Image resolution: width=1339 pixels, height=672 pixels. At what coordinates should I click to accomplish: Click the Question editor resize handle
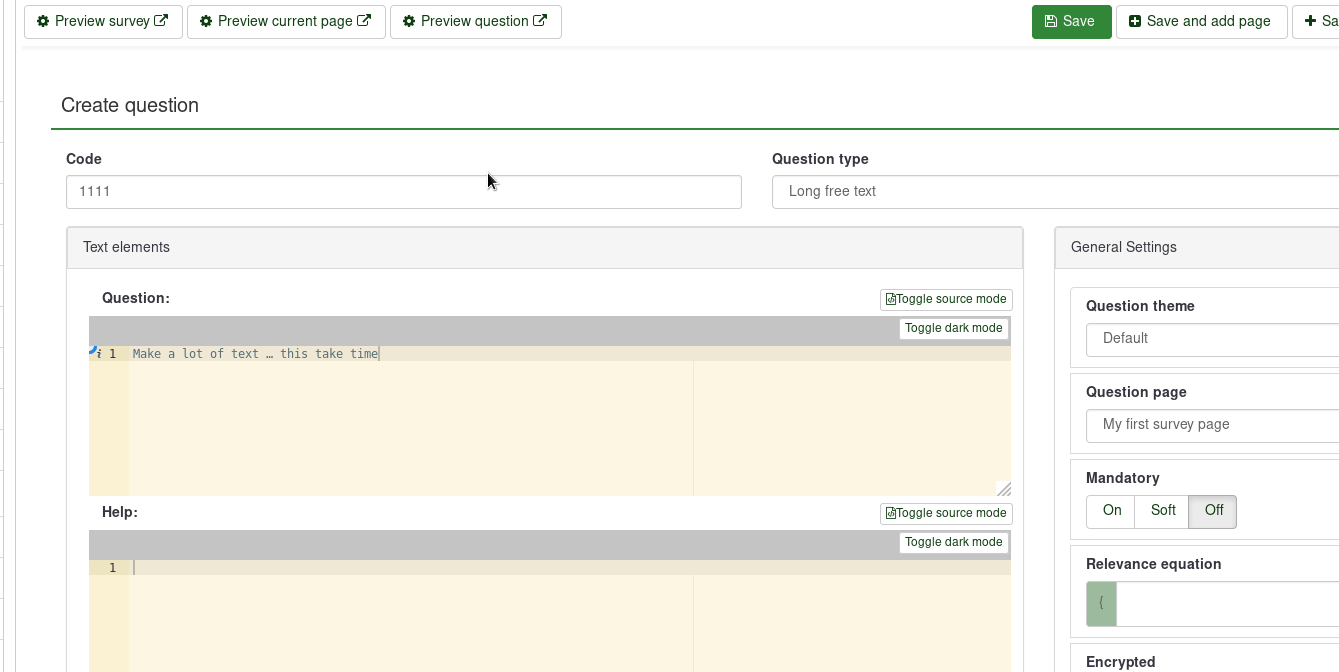point(1004,489)
